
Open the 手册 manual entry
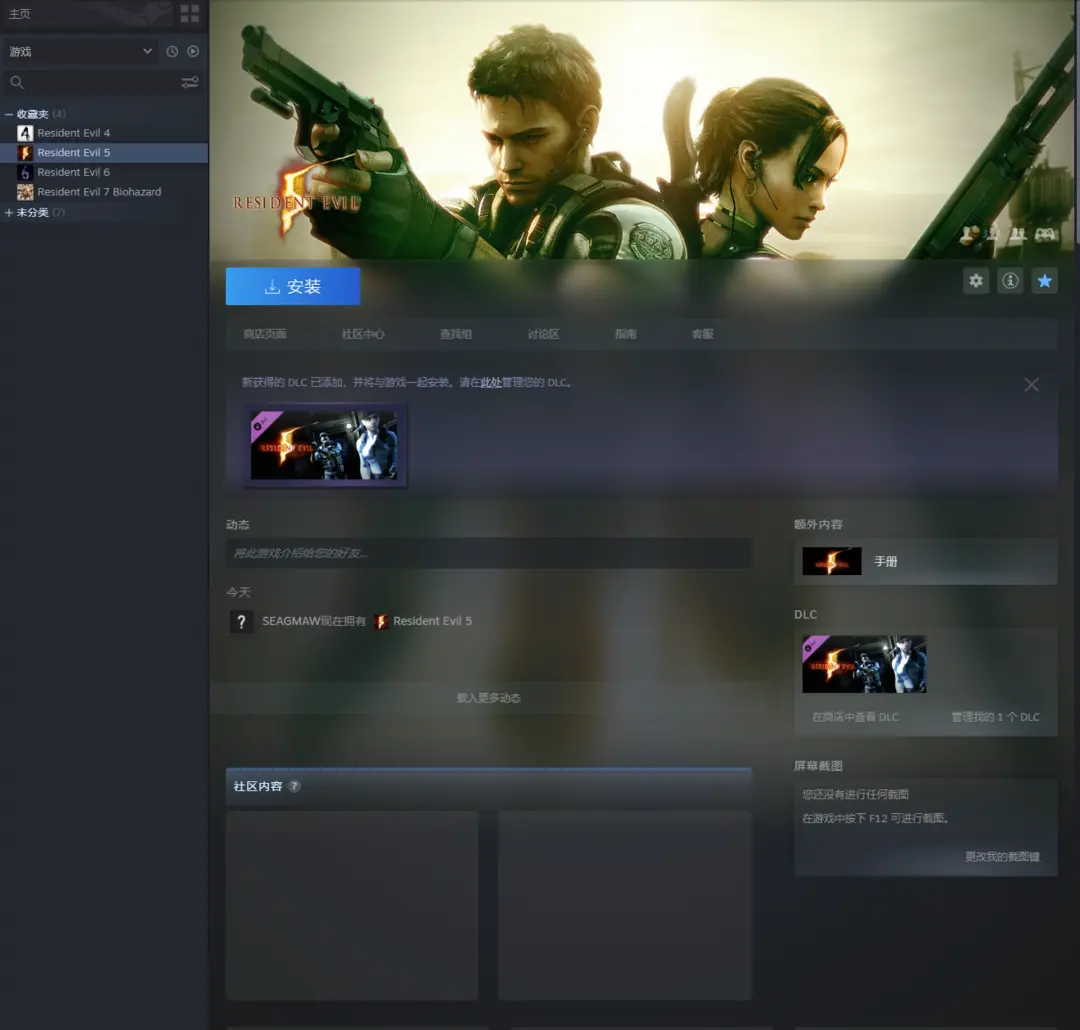(x=925, y=562)
